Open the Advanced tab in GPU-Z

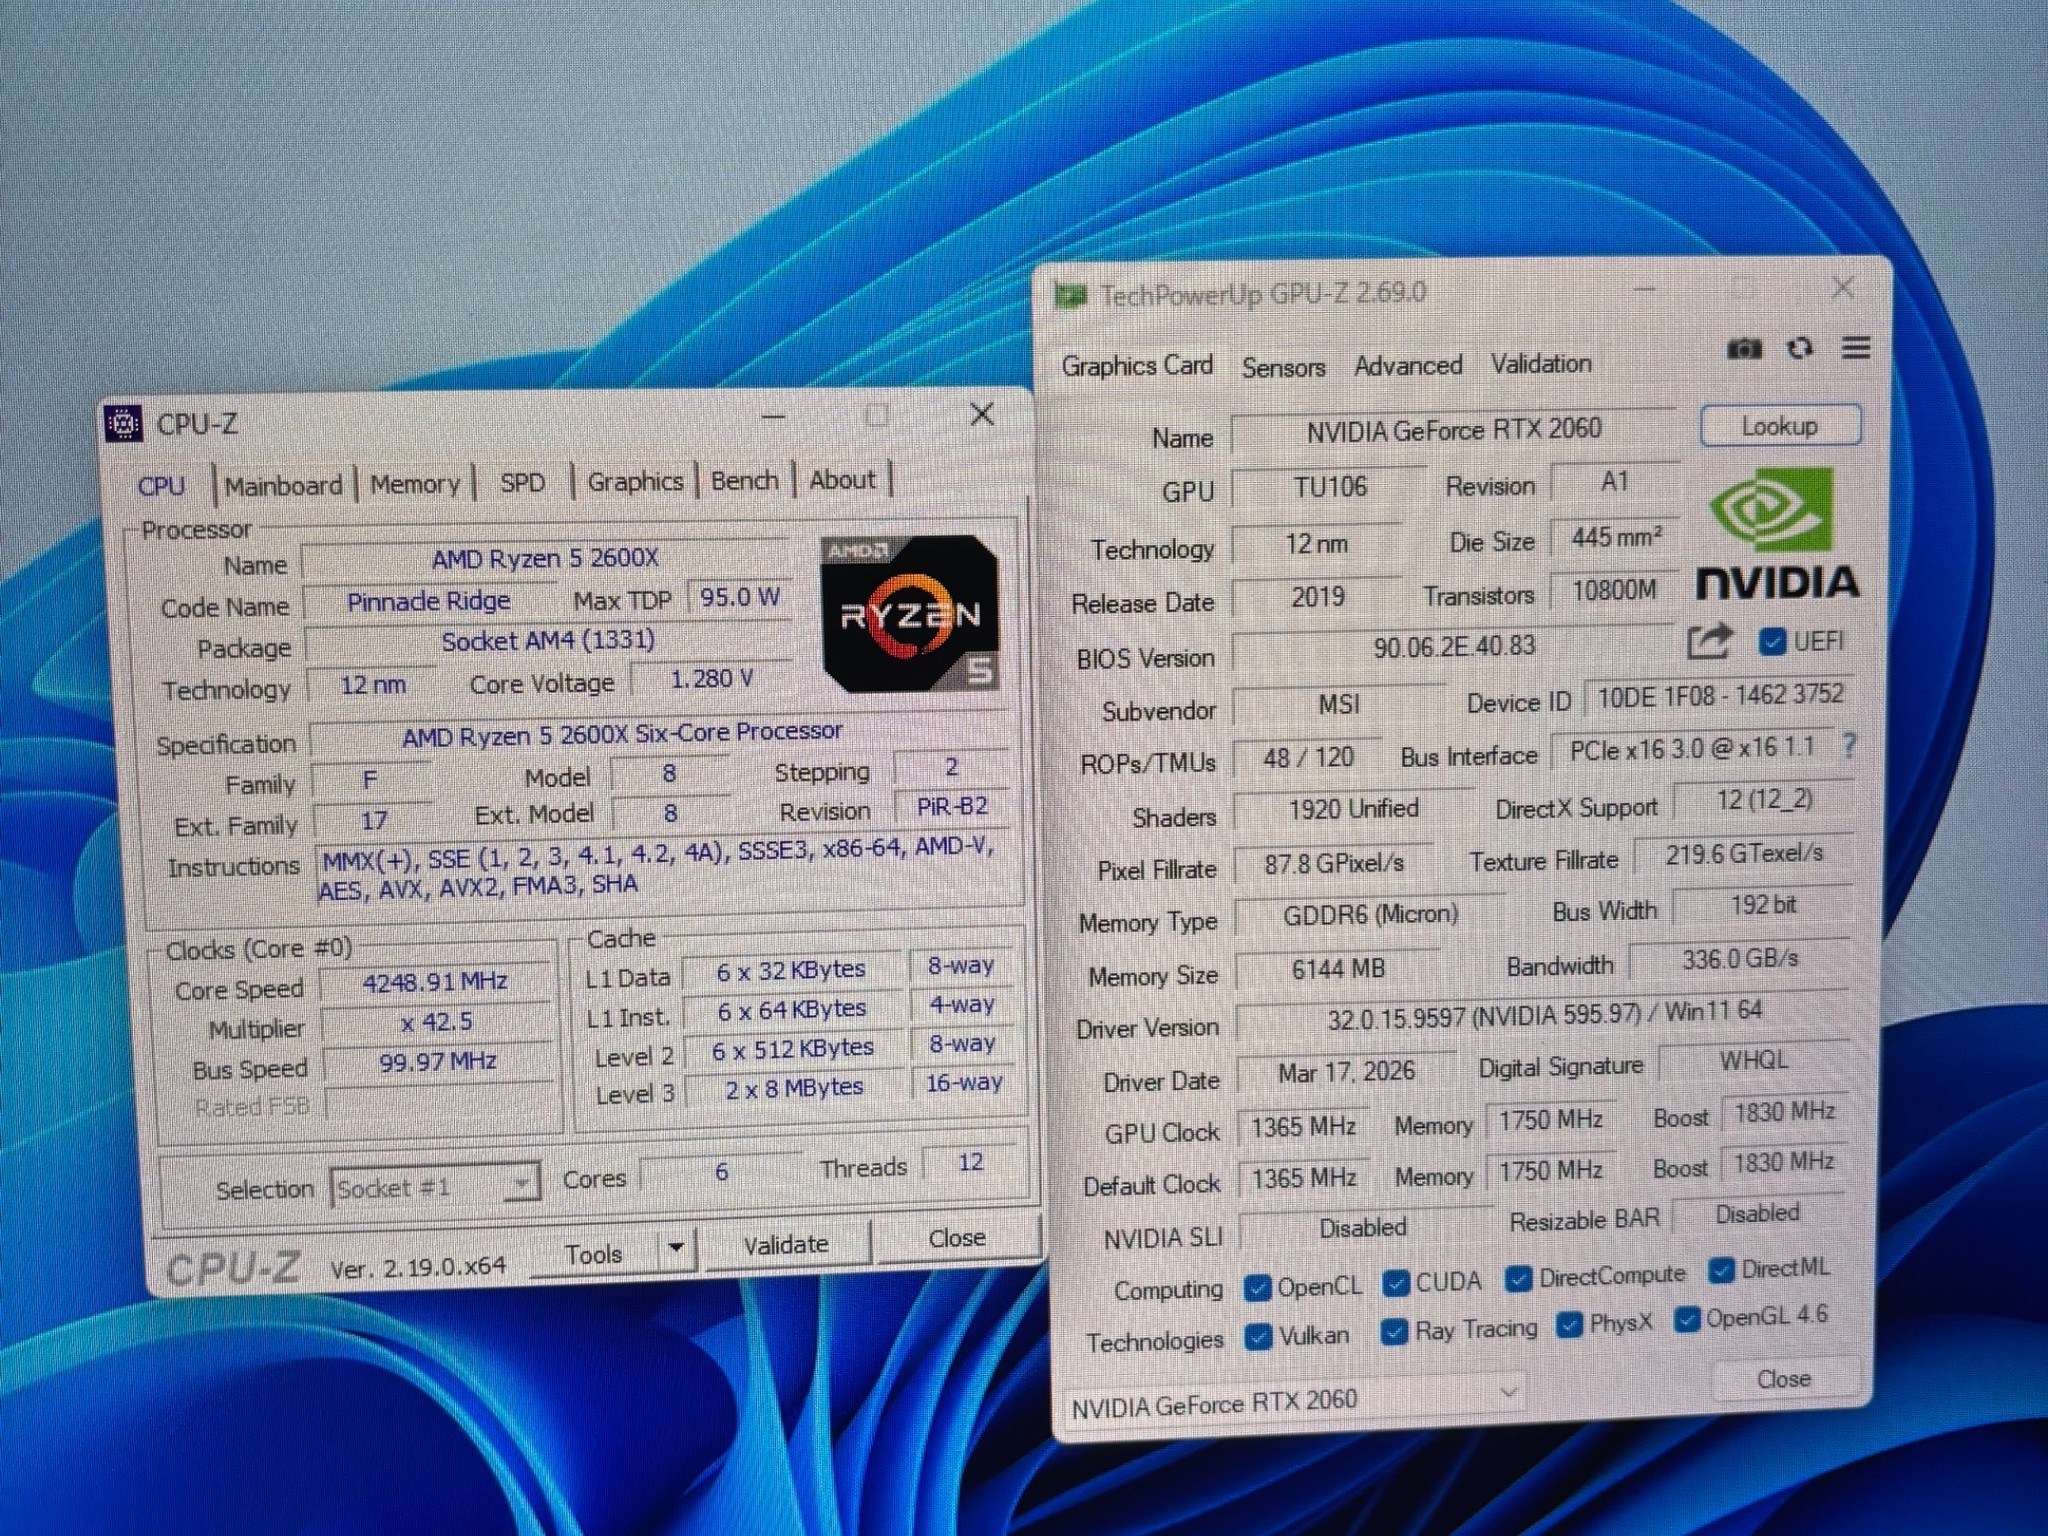1408,366
